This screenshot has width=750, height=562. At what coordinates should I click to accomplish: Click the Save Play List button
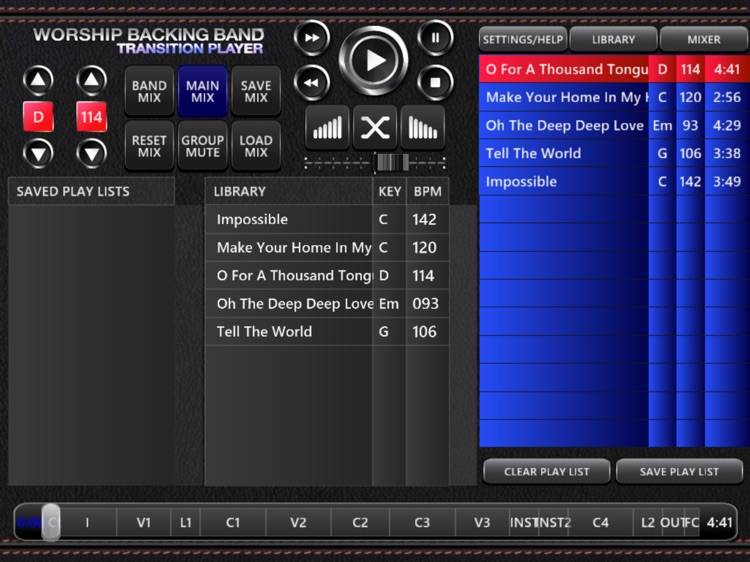point(679,472)
